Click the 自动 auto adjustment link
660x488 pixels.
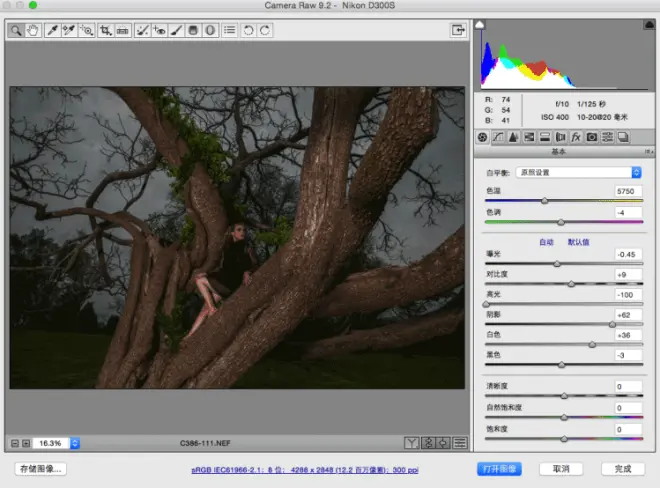coord(546,242)
